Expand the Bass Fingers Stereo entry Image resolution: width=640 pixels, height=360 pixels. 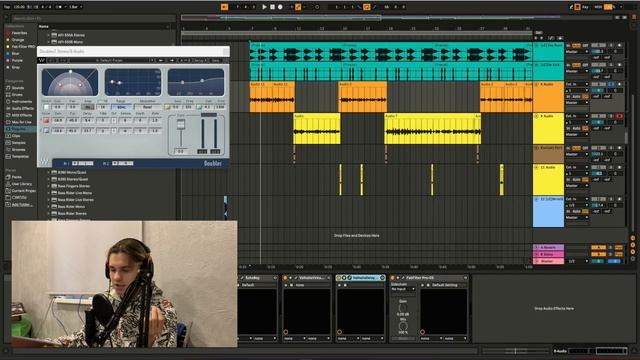coord(49,186)
